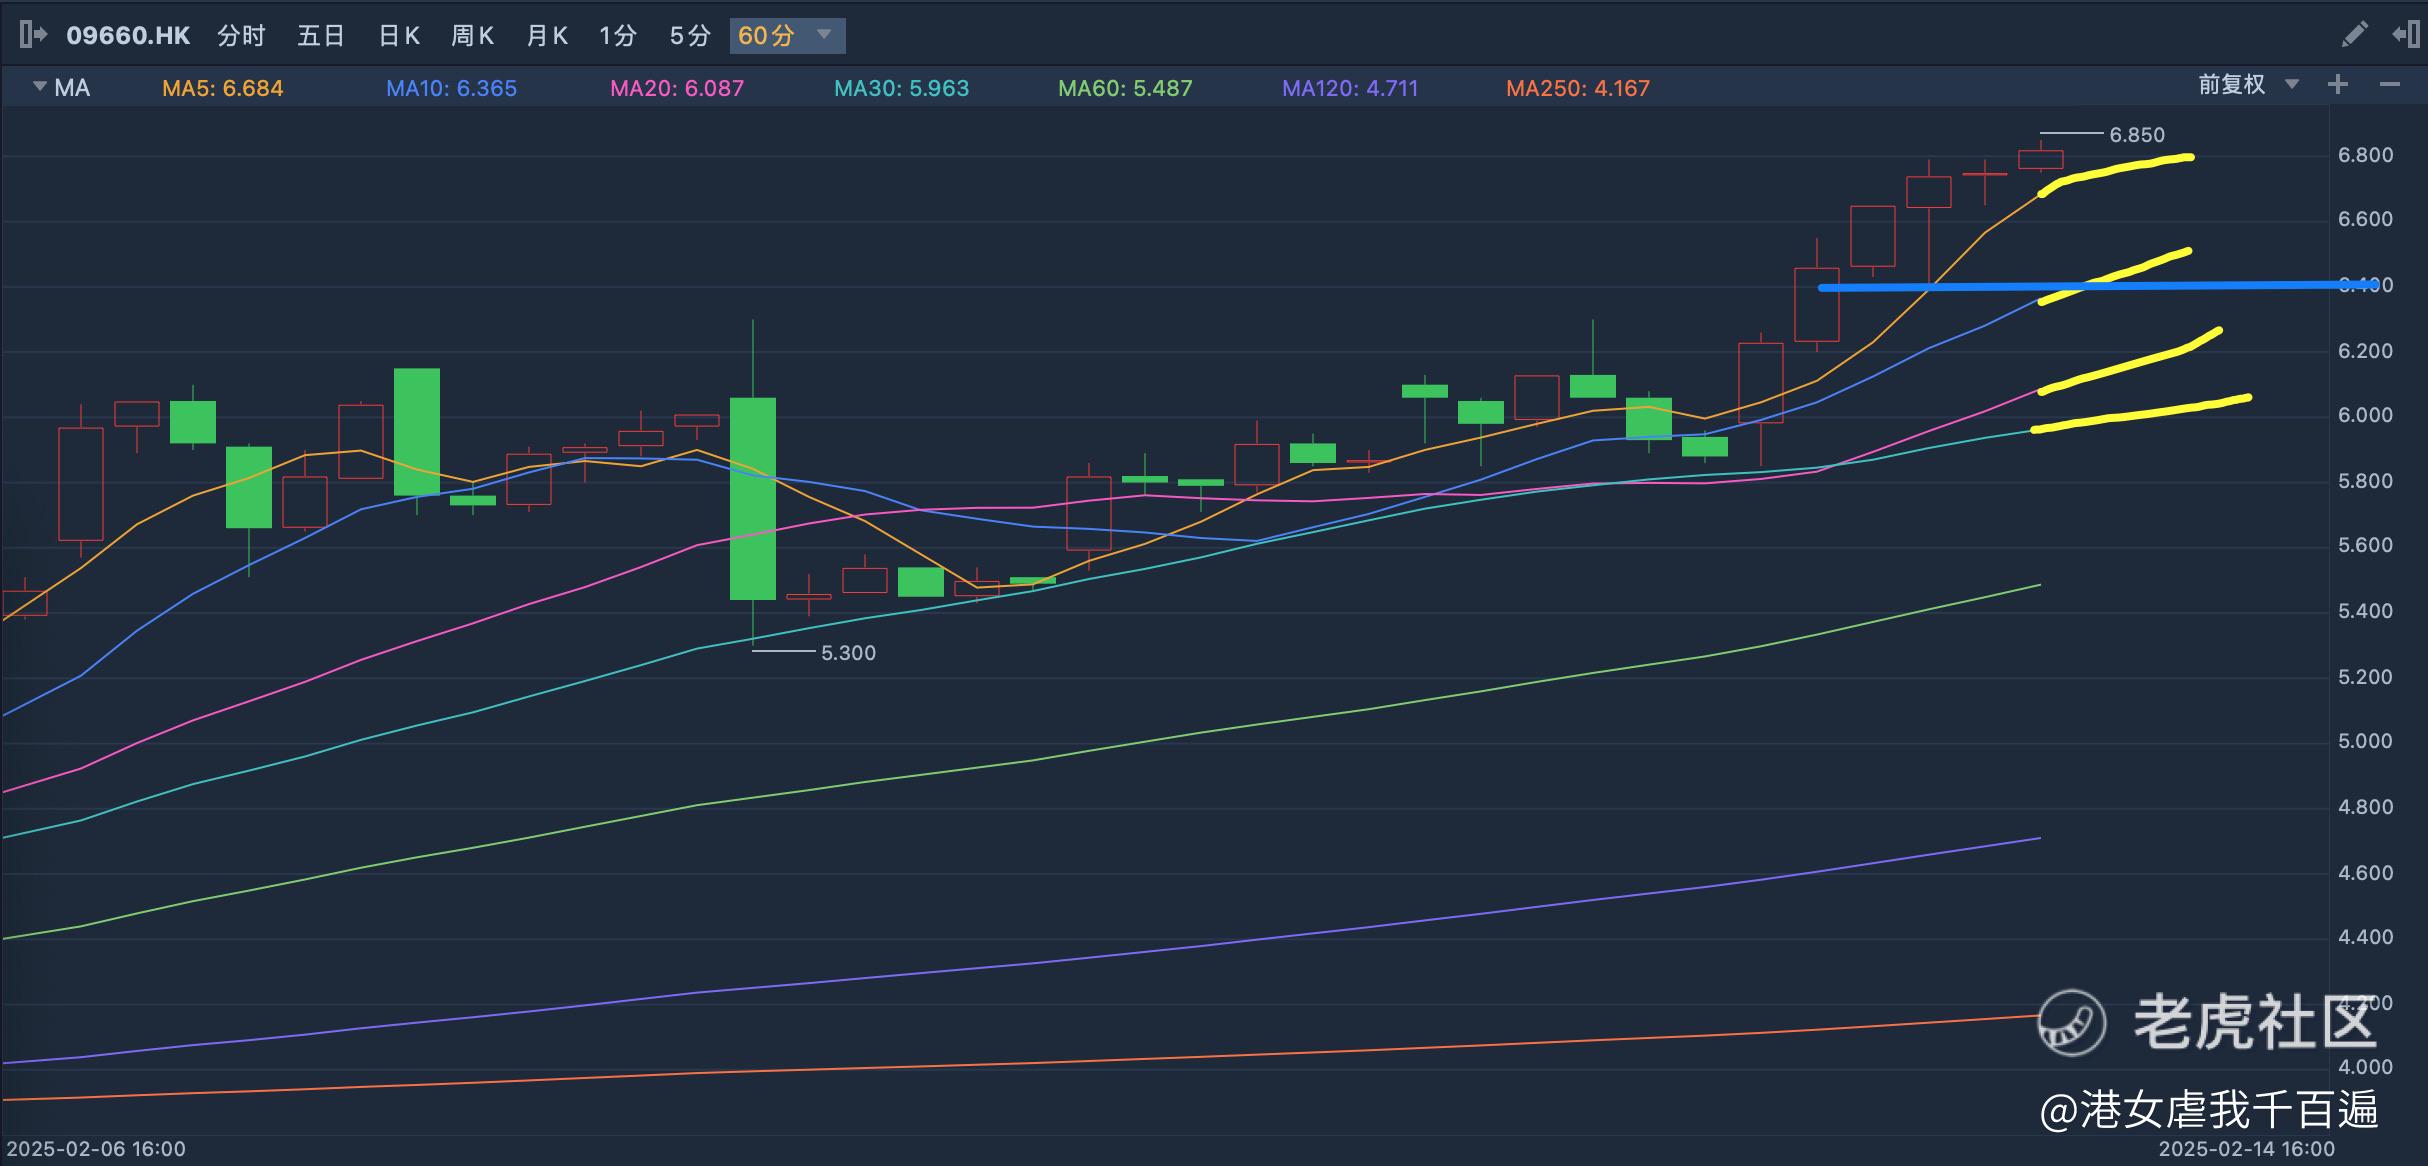Select the 周K weekly candlestick tab
2428x1166 pixels.
(472, 36)
